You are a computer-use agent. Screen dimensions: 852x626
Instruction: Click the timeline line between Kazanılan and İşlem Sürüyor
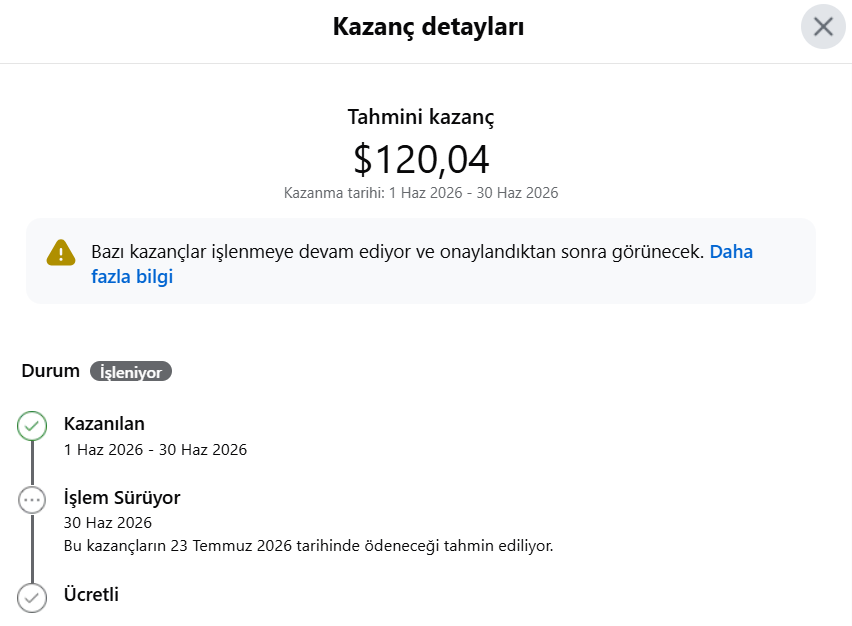pos(32,463)
